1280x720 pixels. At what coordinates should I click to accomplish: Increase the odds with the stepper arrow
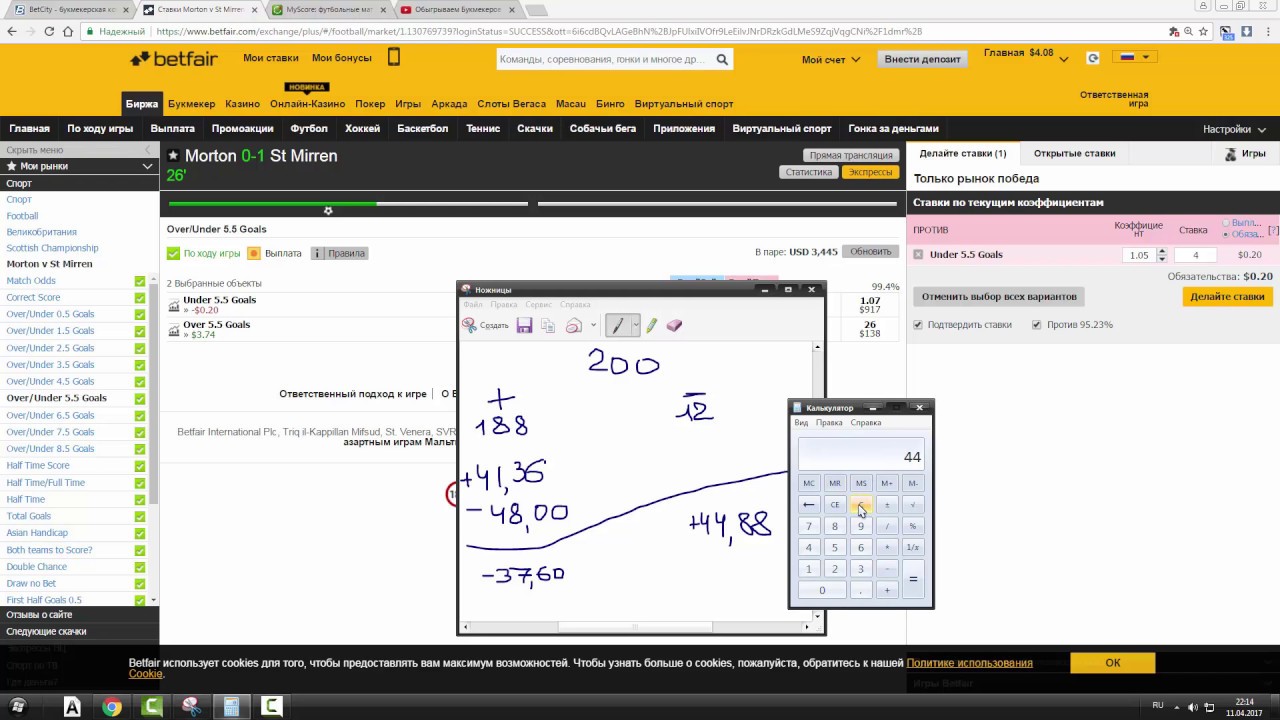[x=1162, y=252]
